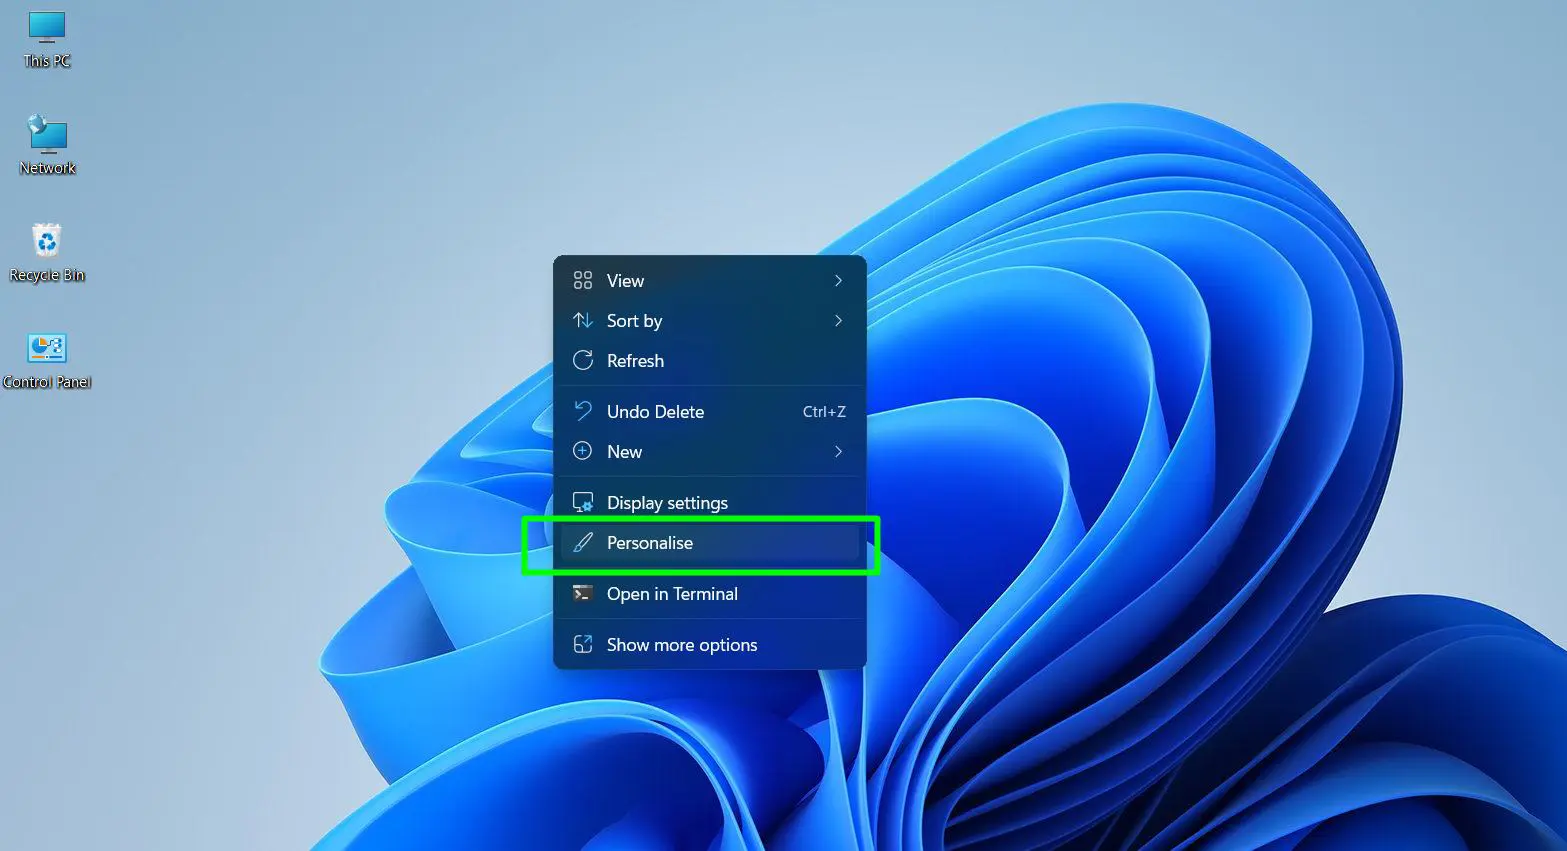The height and width of the screenshot is (851, 1567).
Task: Click the Undo Delete arrow icon
Action: [x=583, y=411]
